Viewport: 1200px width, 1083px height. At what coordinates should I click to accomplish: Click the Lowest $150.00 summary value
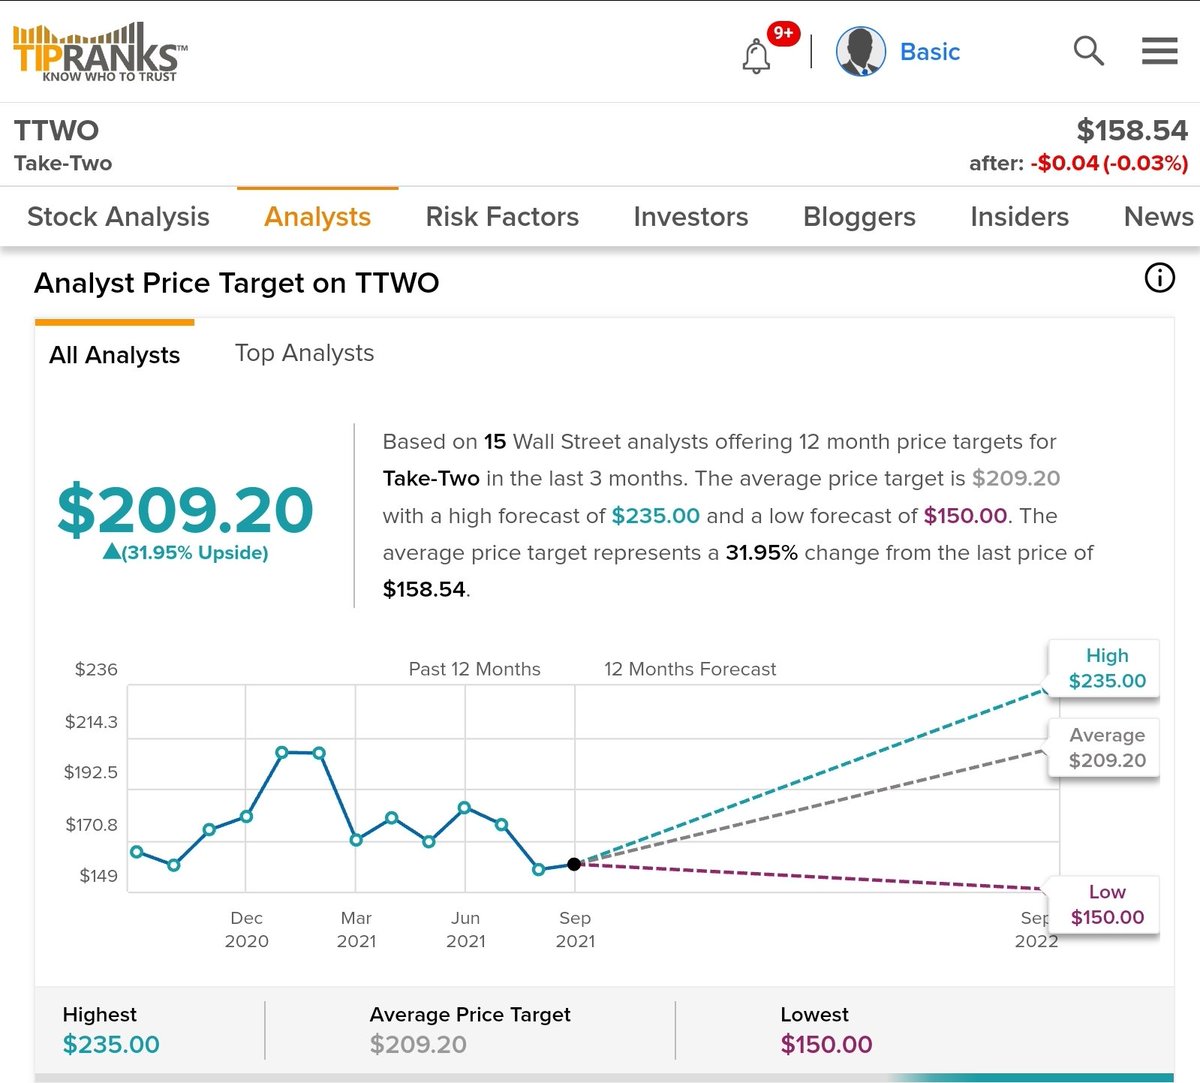pos(826,1044)
